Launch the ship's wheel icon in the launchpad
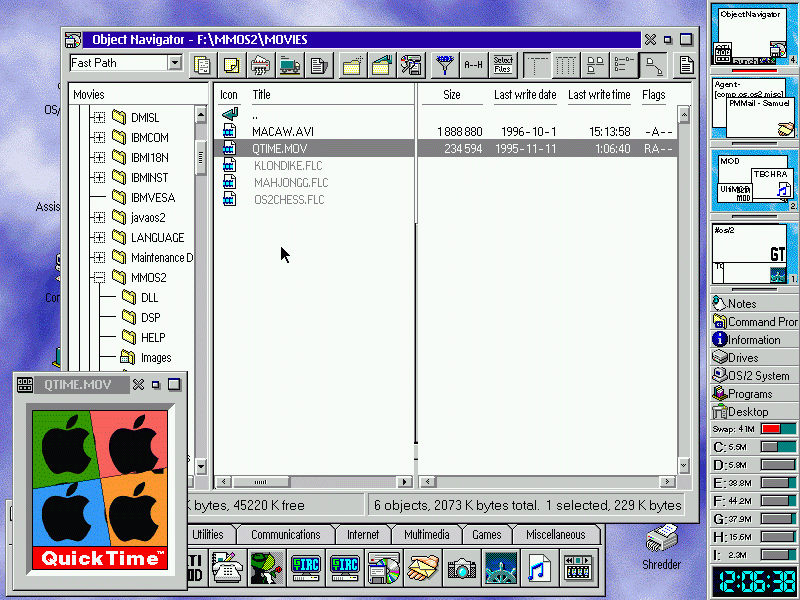The height and width of the screenshot is (600, 800). tap(500, 568)
